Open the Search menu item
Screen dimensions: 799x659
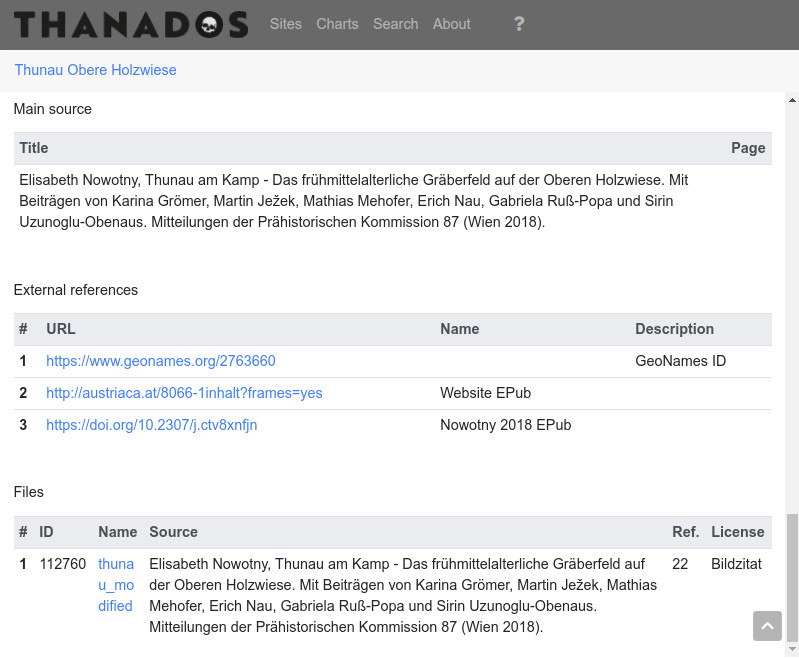[x=395, y=24]
